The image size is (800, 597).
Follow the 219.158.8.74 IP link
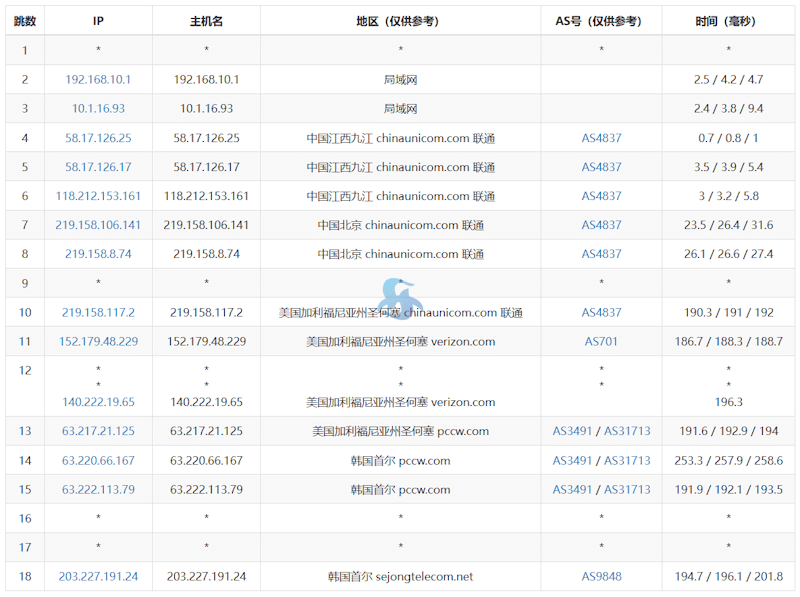98,254
